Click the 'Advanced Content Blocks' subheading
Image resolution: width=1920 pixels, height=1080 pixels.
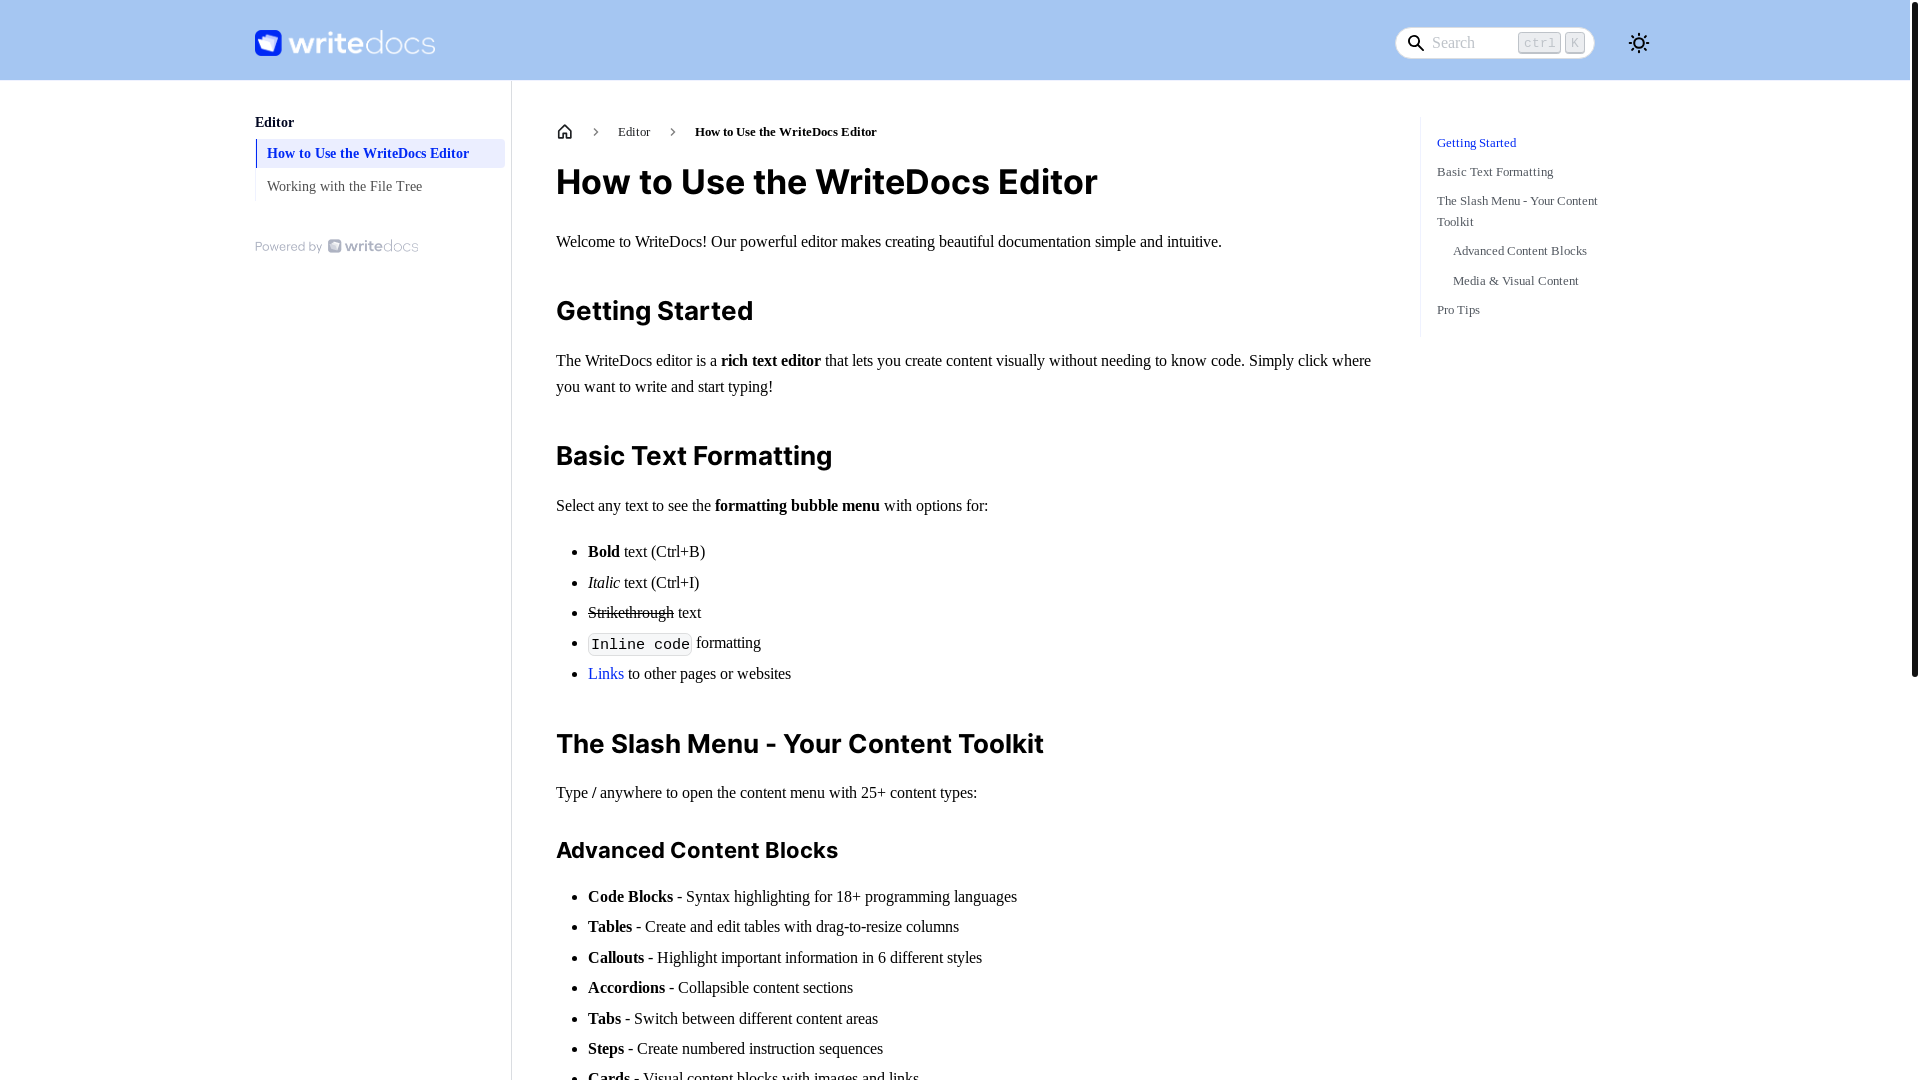click(x=697, y=850)
